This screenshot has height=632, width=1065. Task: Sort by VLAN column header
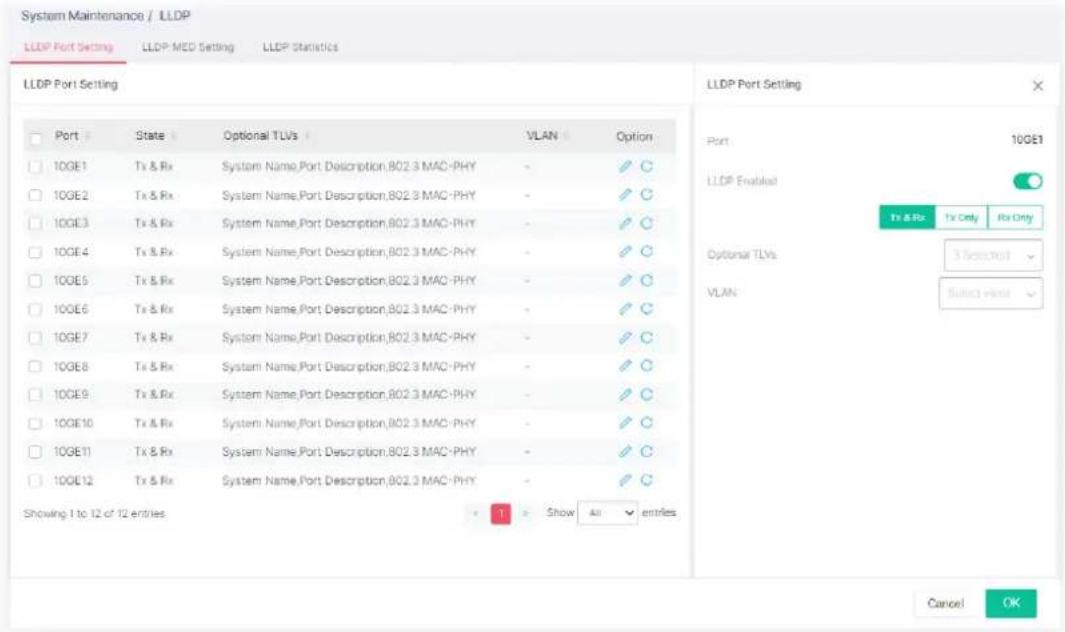[547, 136]
